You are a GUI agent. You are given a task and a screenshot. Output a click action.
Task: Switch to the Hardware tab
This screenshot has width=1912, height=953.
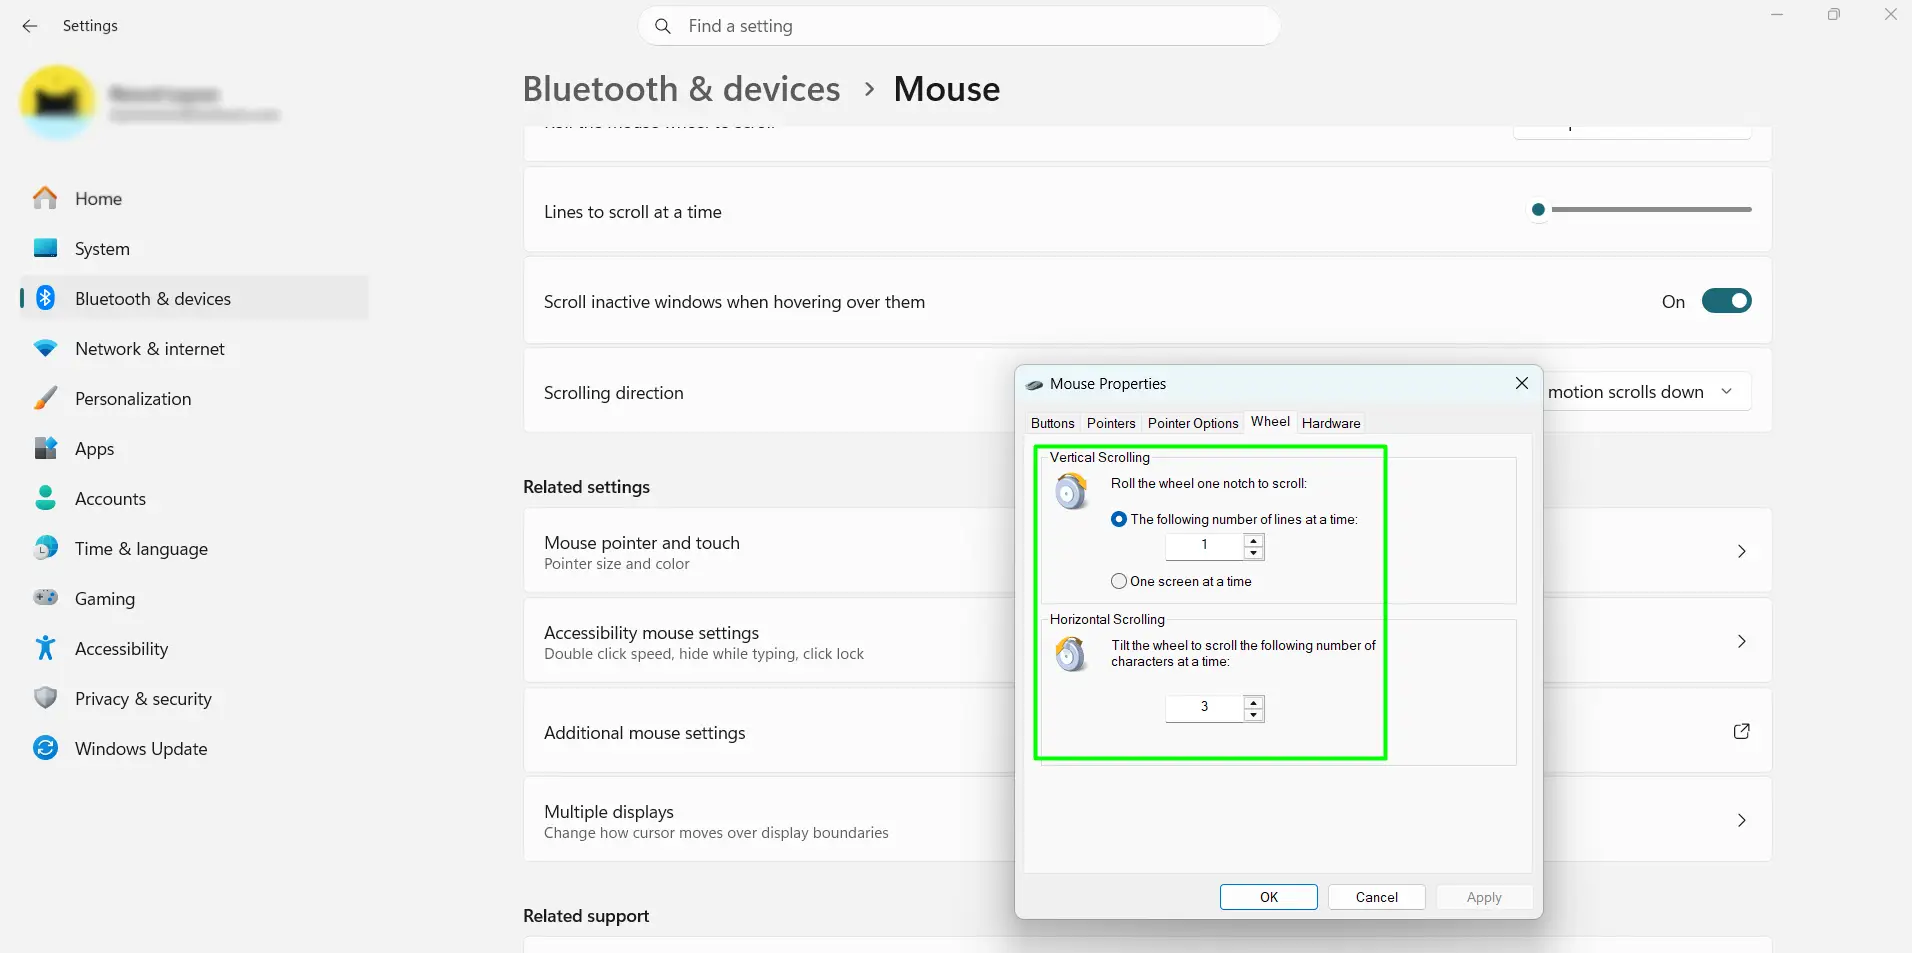(1331, 423)
